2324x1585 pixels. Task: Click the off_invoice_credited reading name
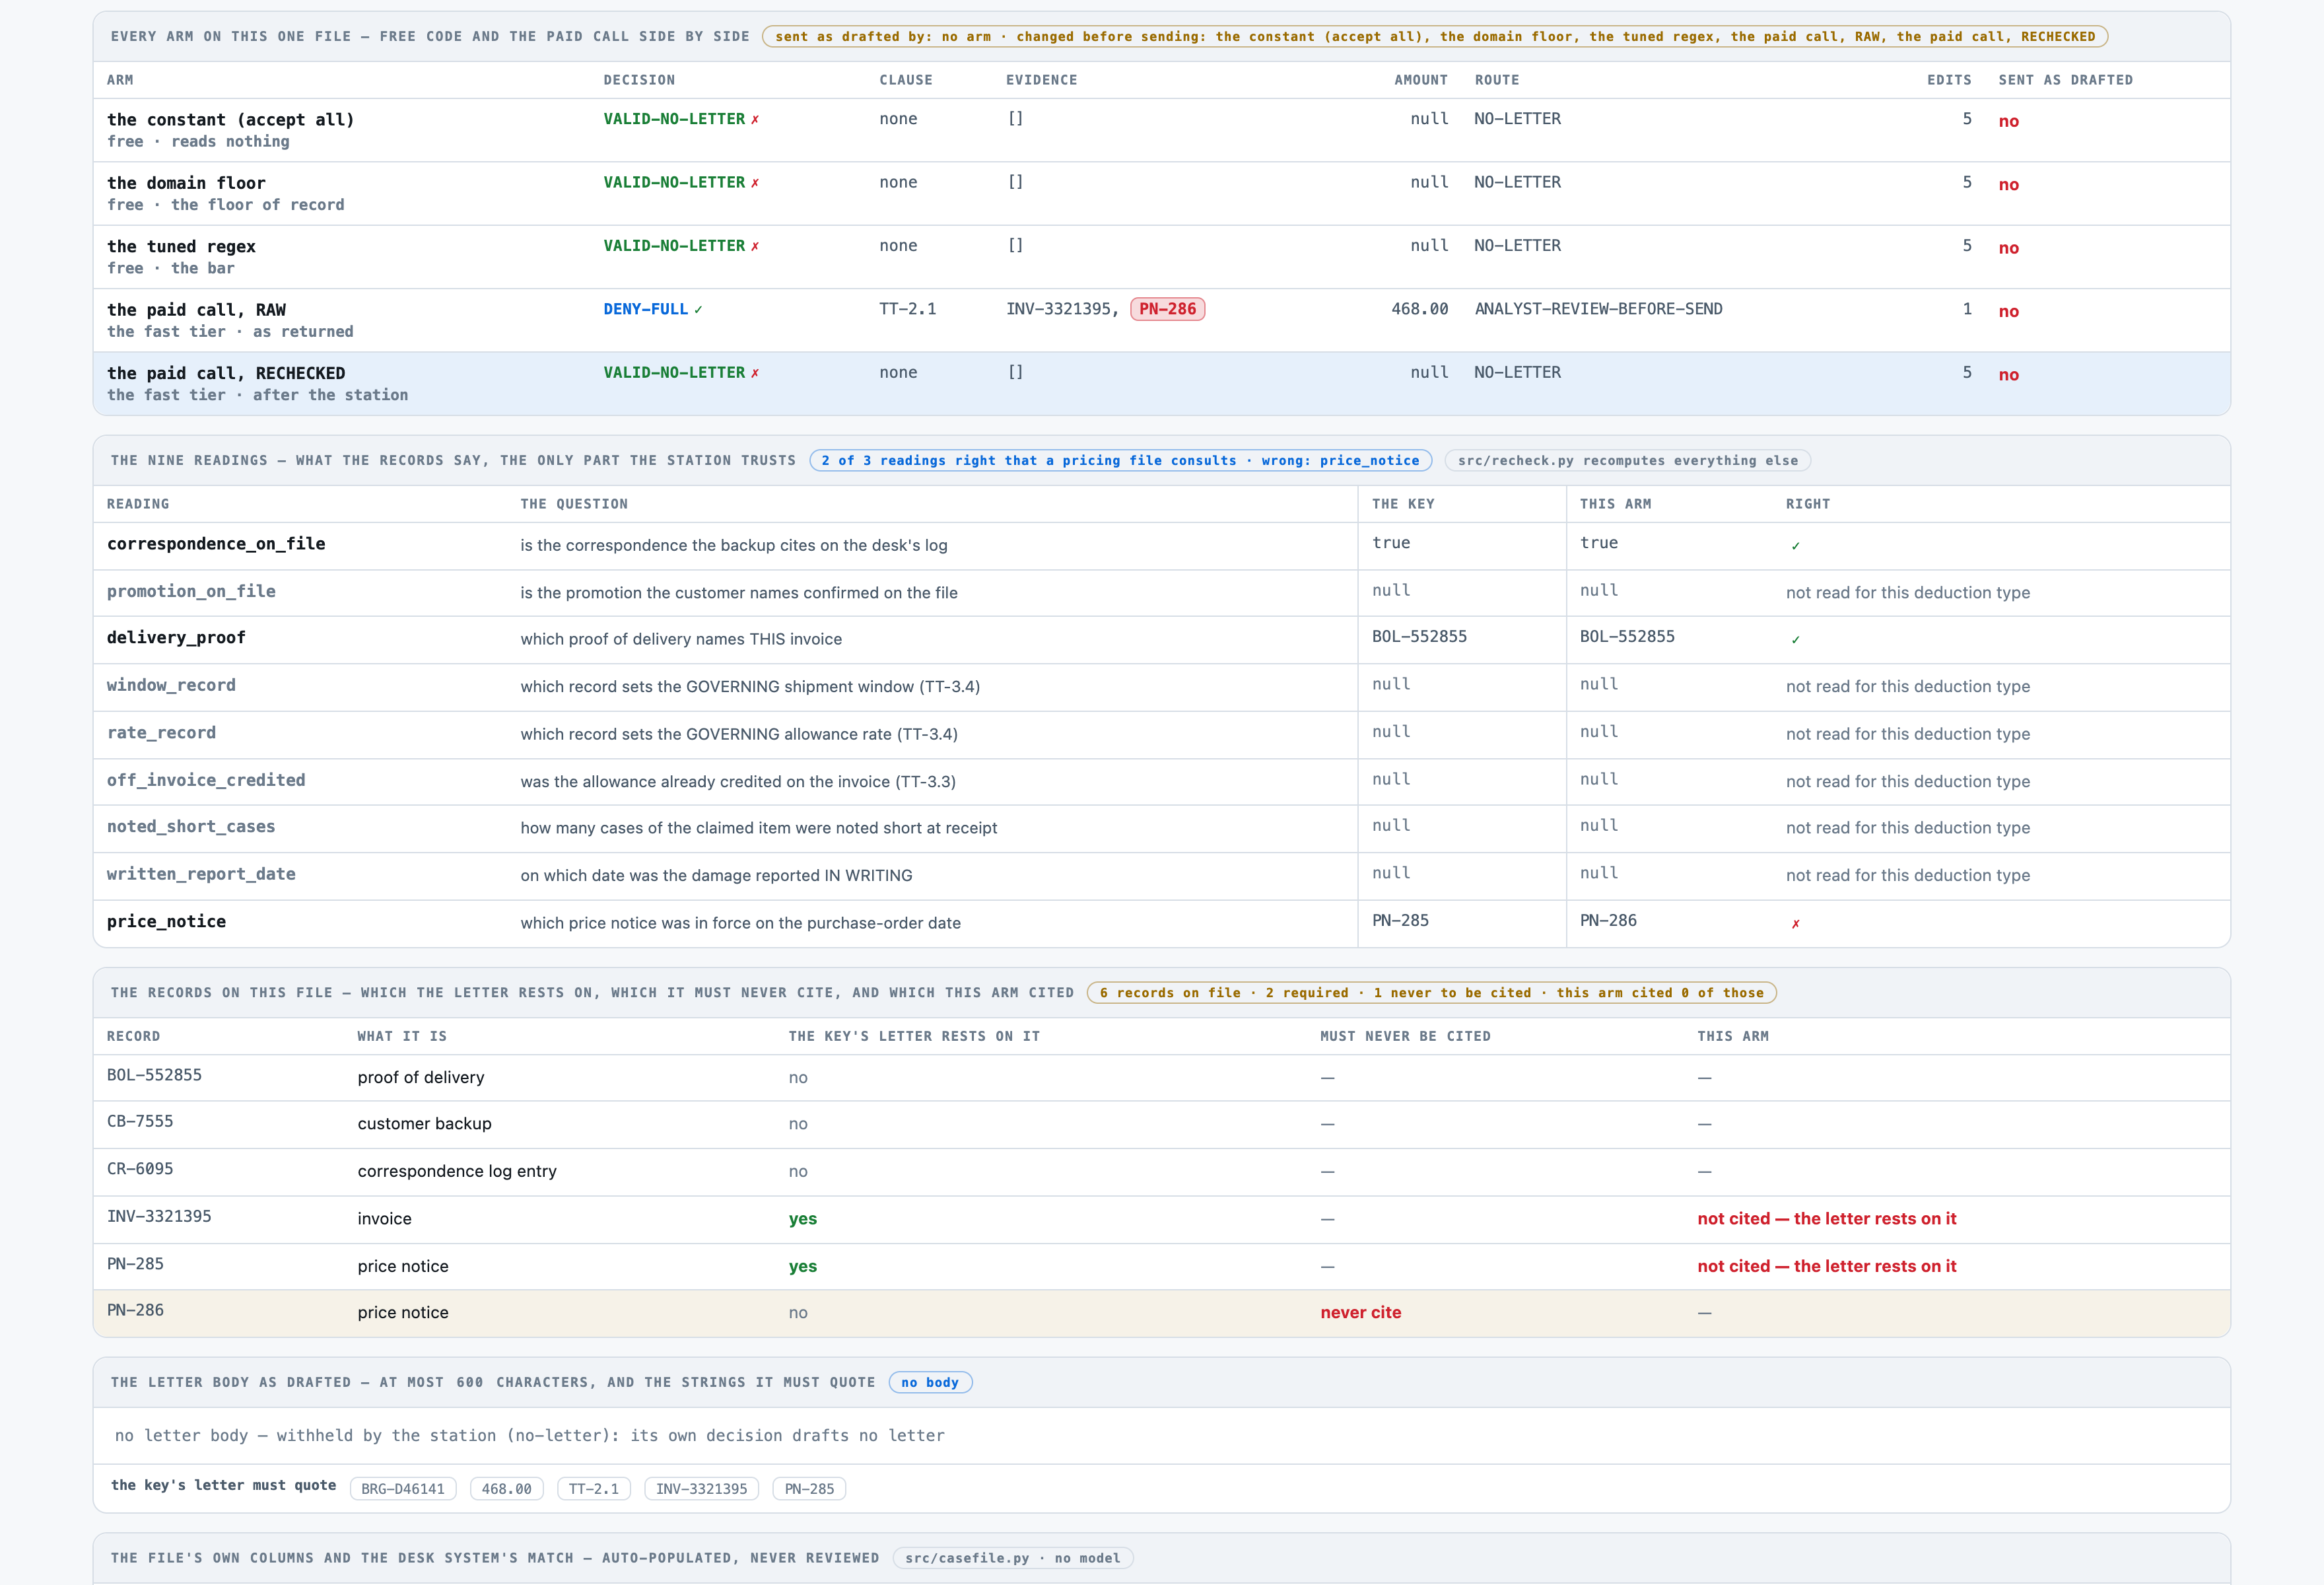tap(206, 780)
